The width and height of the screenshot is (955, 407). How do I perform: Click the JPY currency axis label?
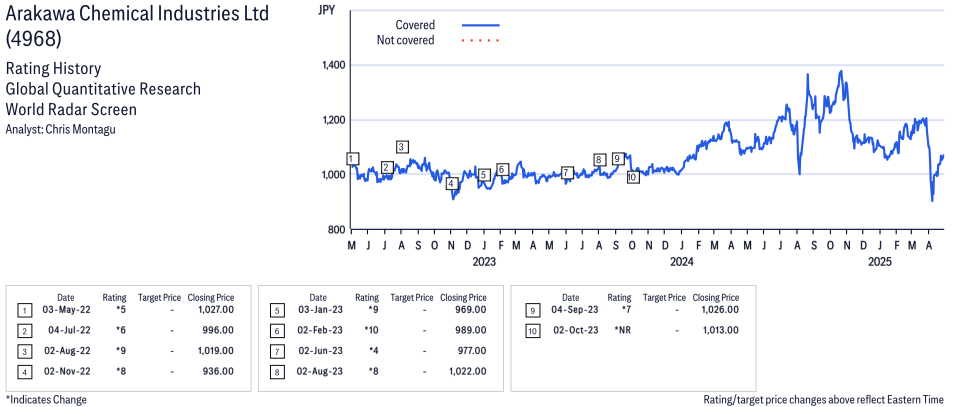pos(328,10)
